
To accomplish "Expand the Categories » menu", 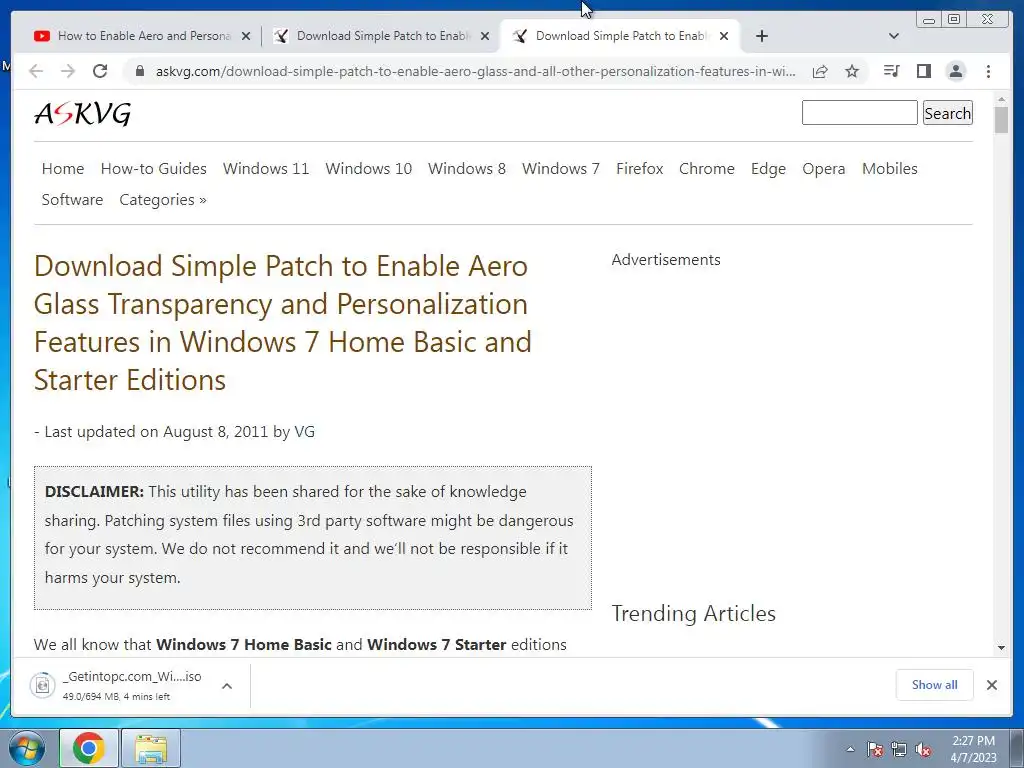I will pyautogui.click(x=163, y=200).
